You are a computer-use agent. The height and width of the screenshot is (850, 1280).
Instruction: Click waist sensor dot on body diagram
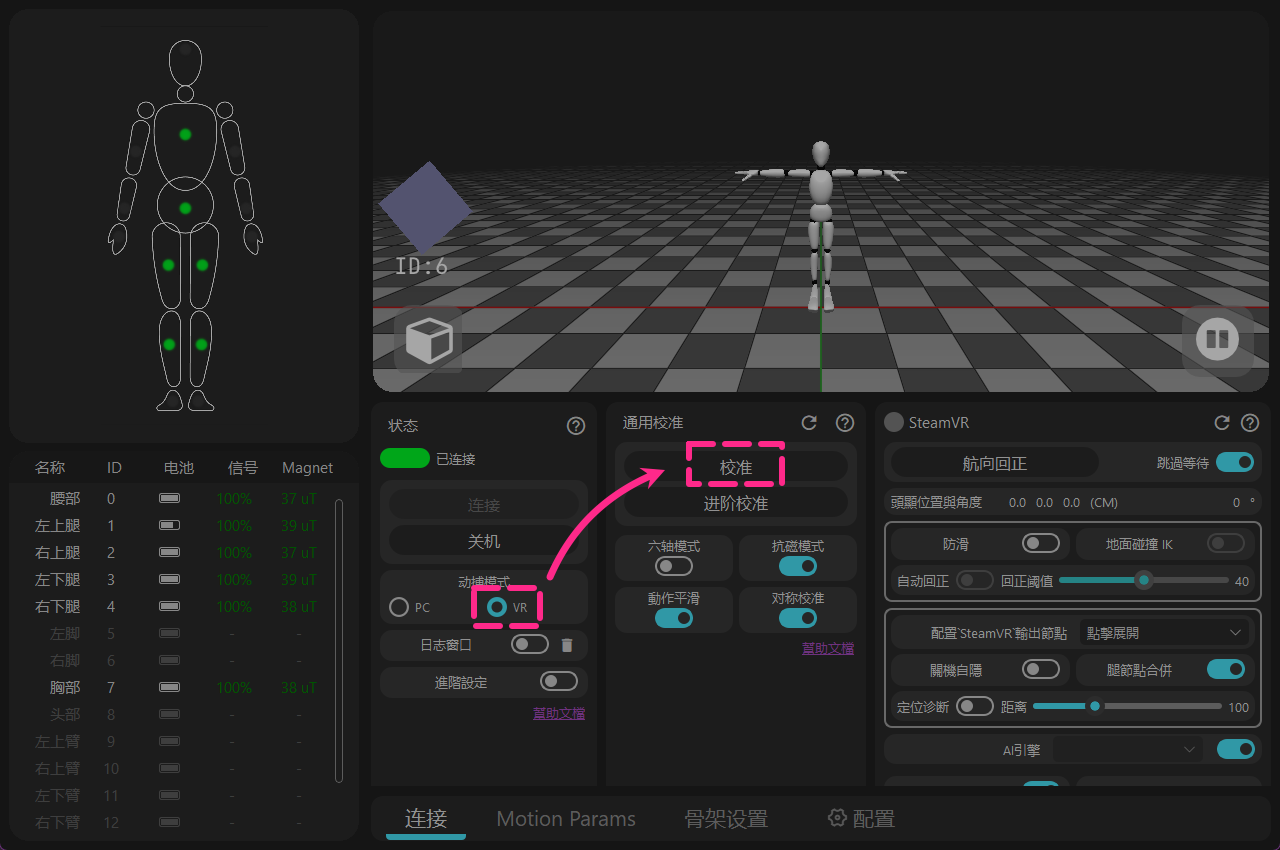point(185,208)
